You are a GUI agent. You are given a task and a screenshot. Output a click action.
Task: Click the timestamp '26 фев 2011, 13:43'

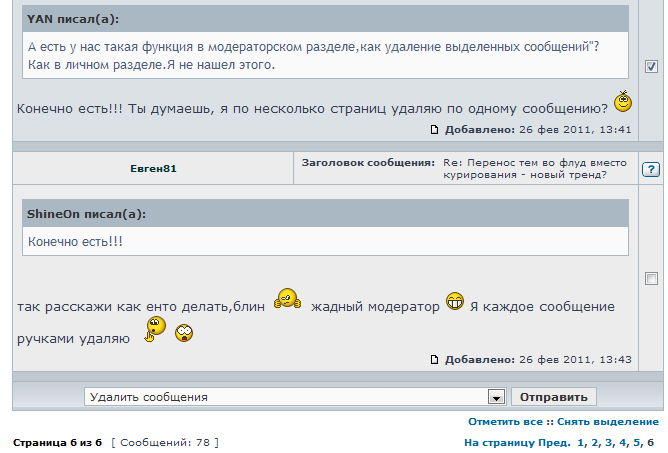(x=575, y=360)
